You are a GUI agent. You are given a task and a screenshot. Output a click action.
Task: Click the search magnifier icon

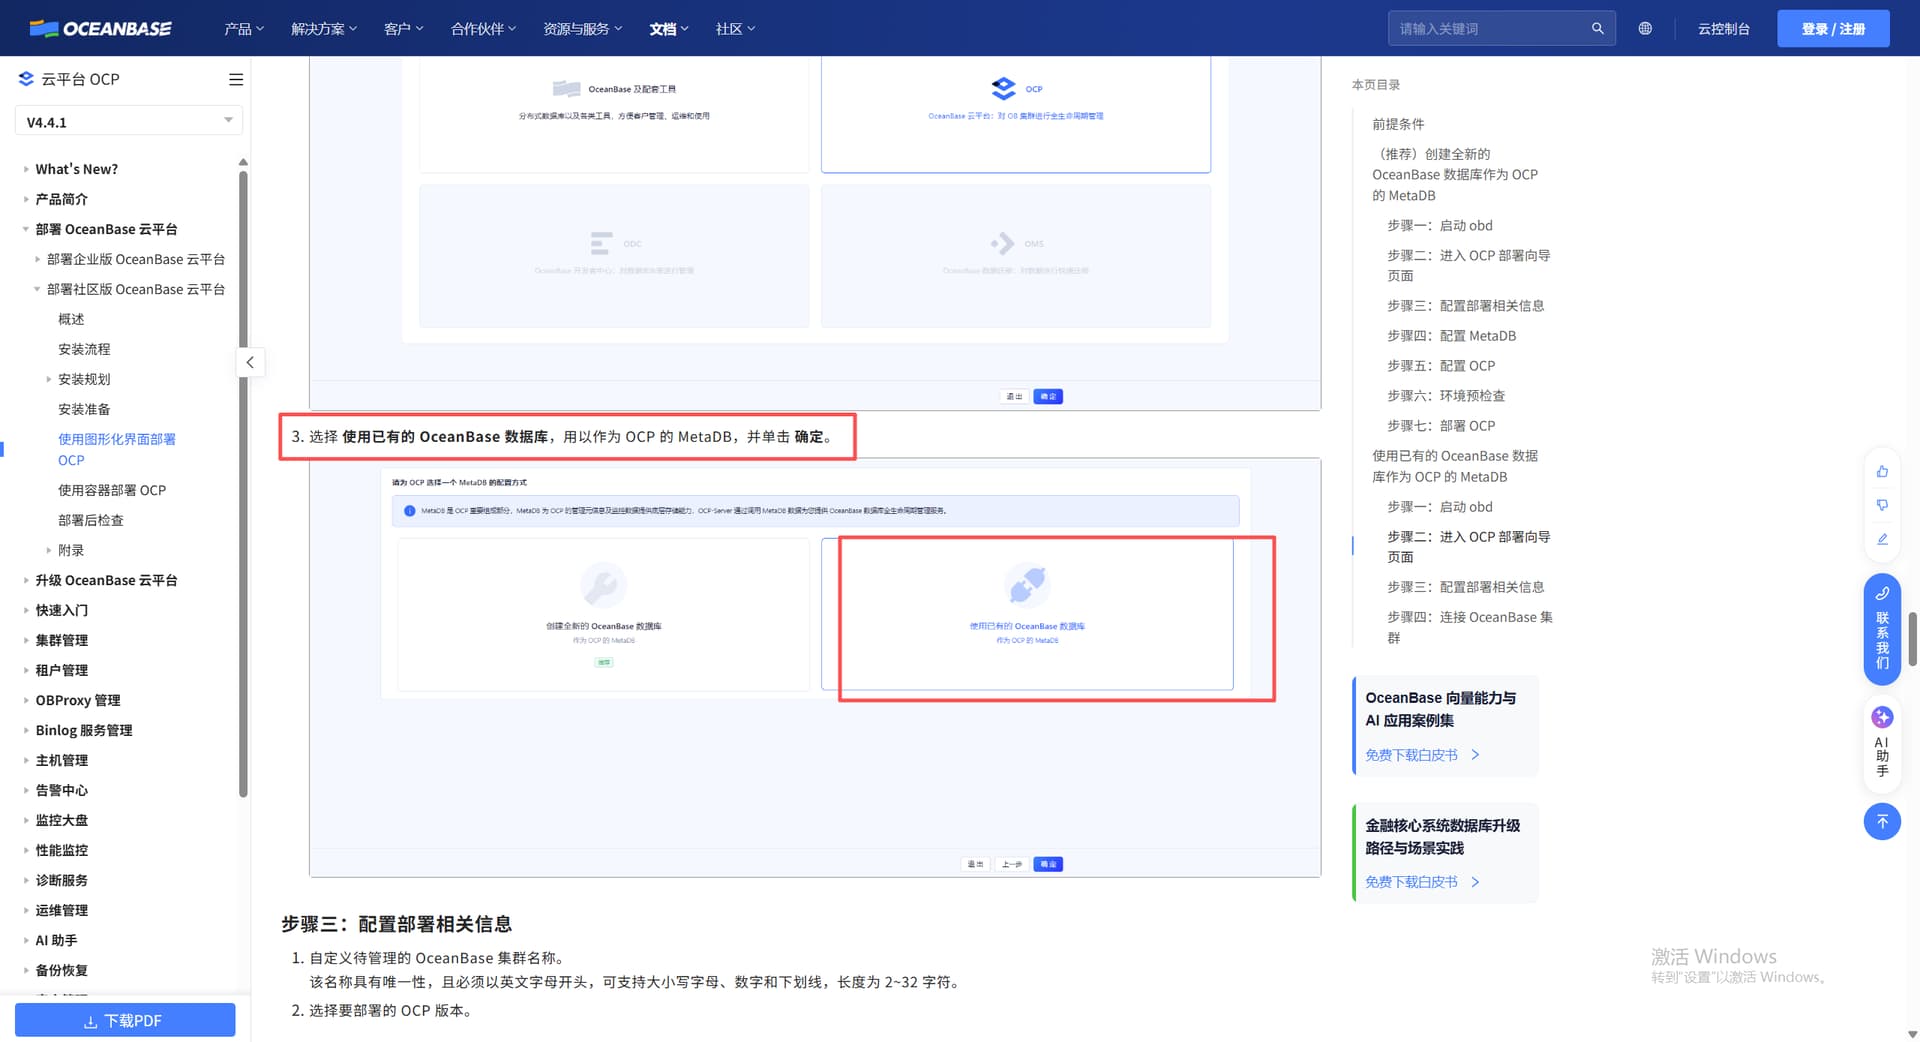1598,28
